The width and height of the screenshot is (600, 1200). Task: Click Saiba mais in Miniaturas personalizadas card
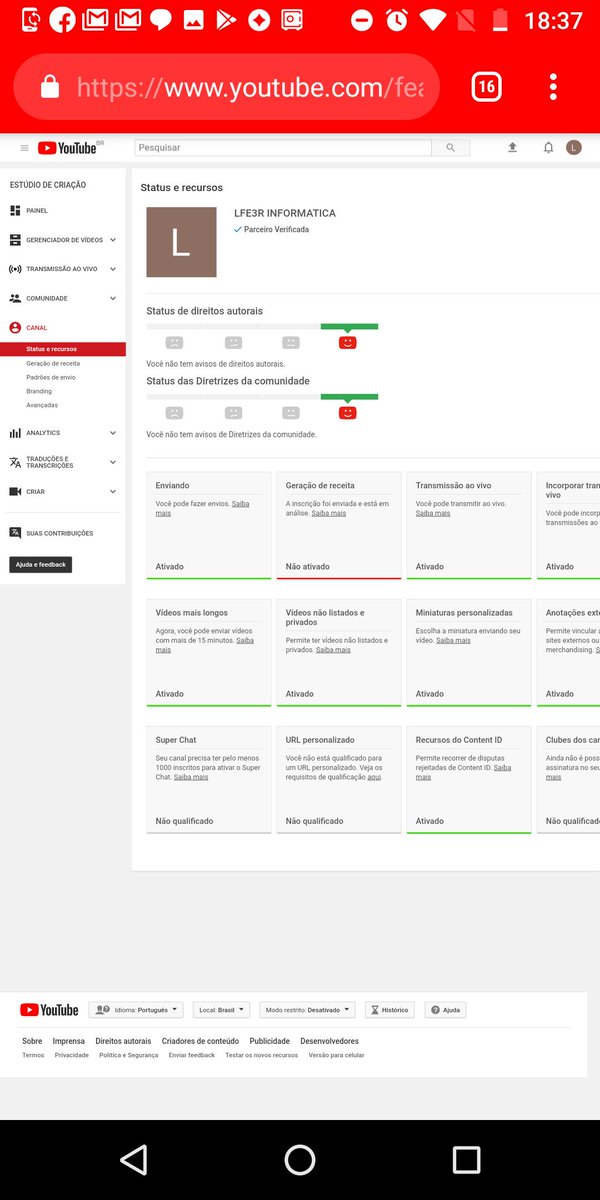[453, 640]
